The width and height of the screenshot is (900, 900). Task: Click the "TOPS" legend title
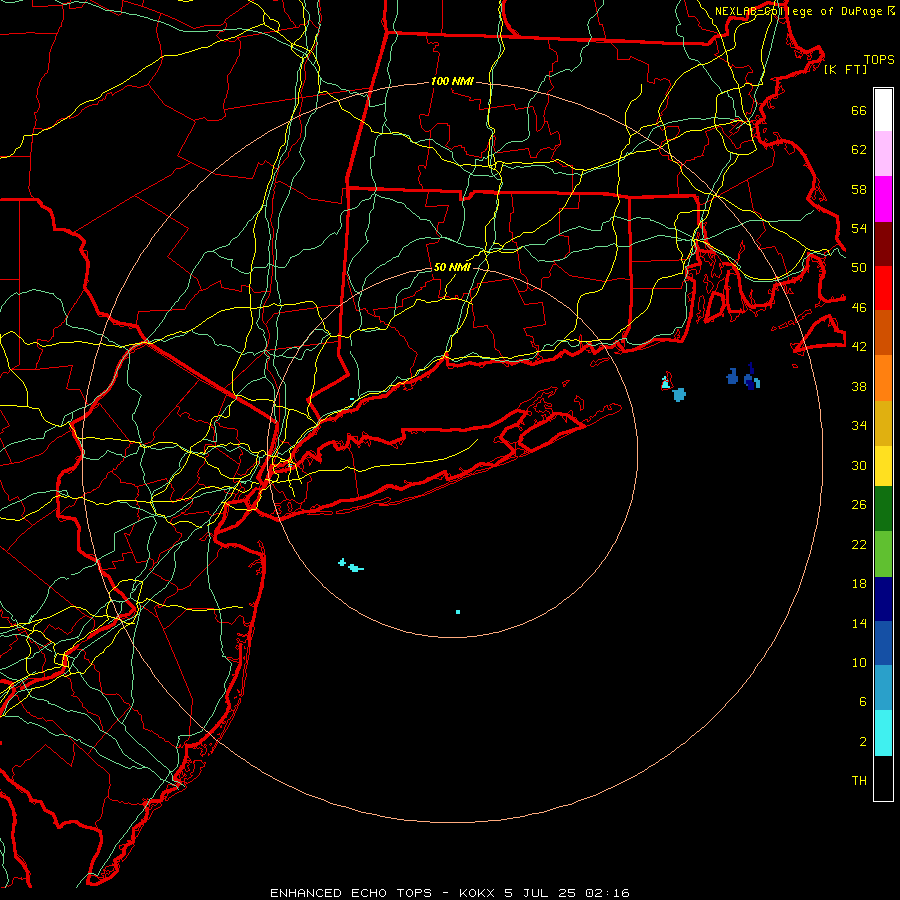pyautogui.click(x=879, y=60)
